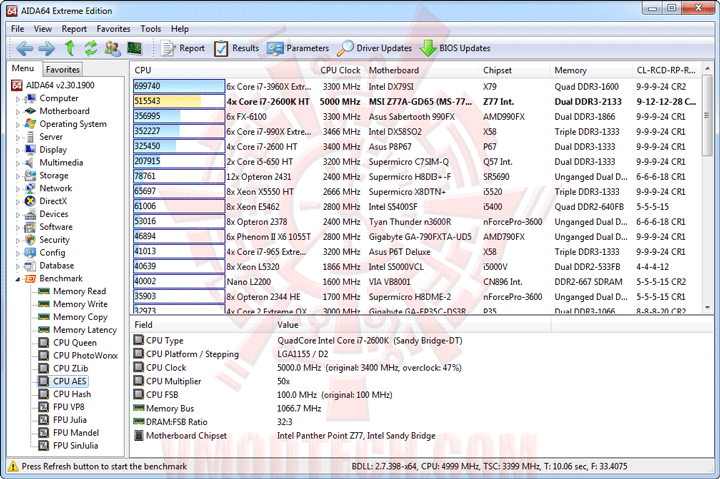
Task: Switch to the Favorites tab
Action: 63,69
